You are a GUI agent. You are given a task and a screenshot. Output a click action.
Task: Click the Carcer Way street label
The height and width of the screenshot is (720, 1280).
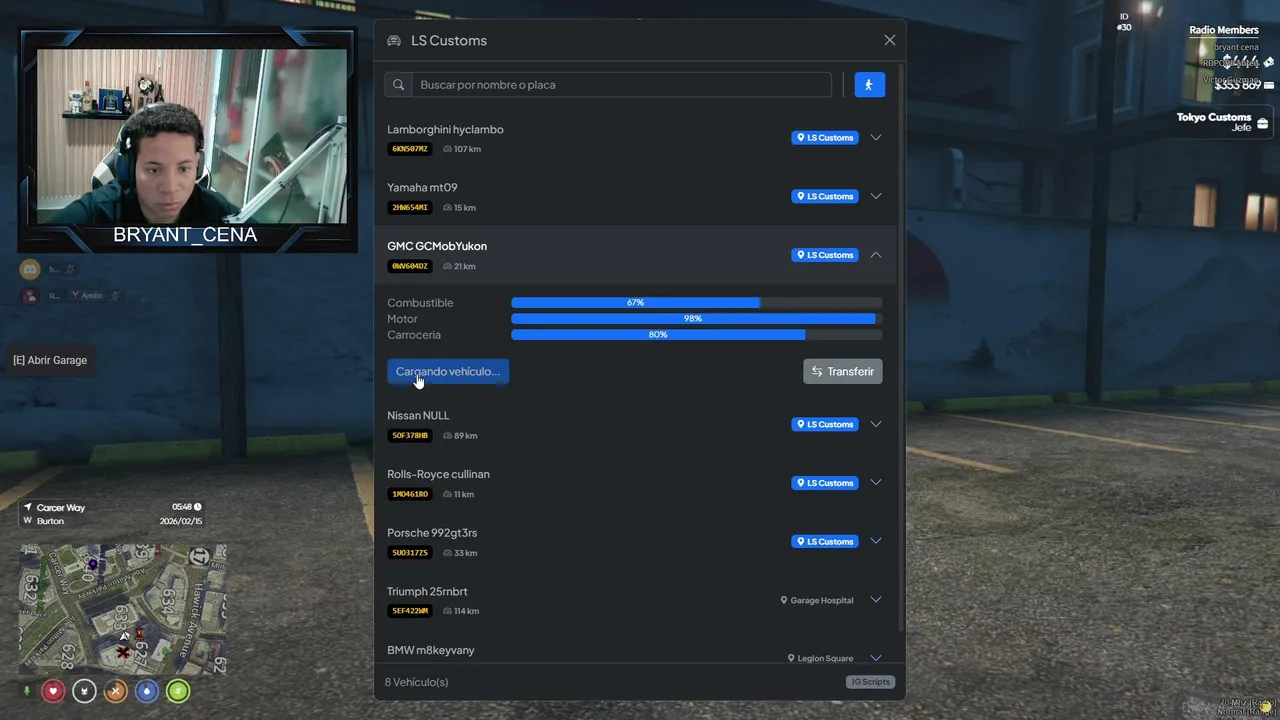click(61, 508)
